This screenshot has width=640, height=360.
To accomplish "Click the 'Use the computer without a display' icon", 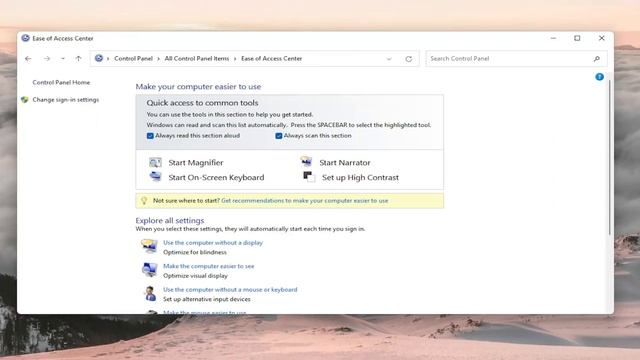I will coord(149,246).
